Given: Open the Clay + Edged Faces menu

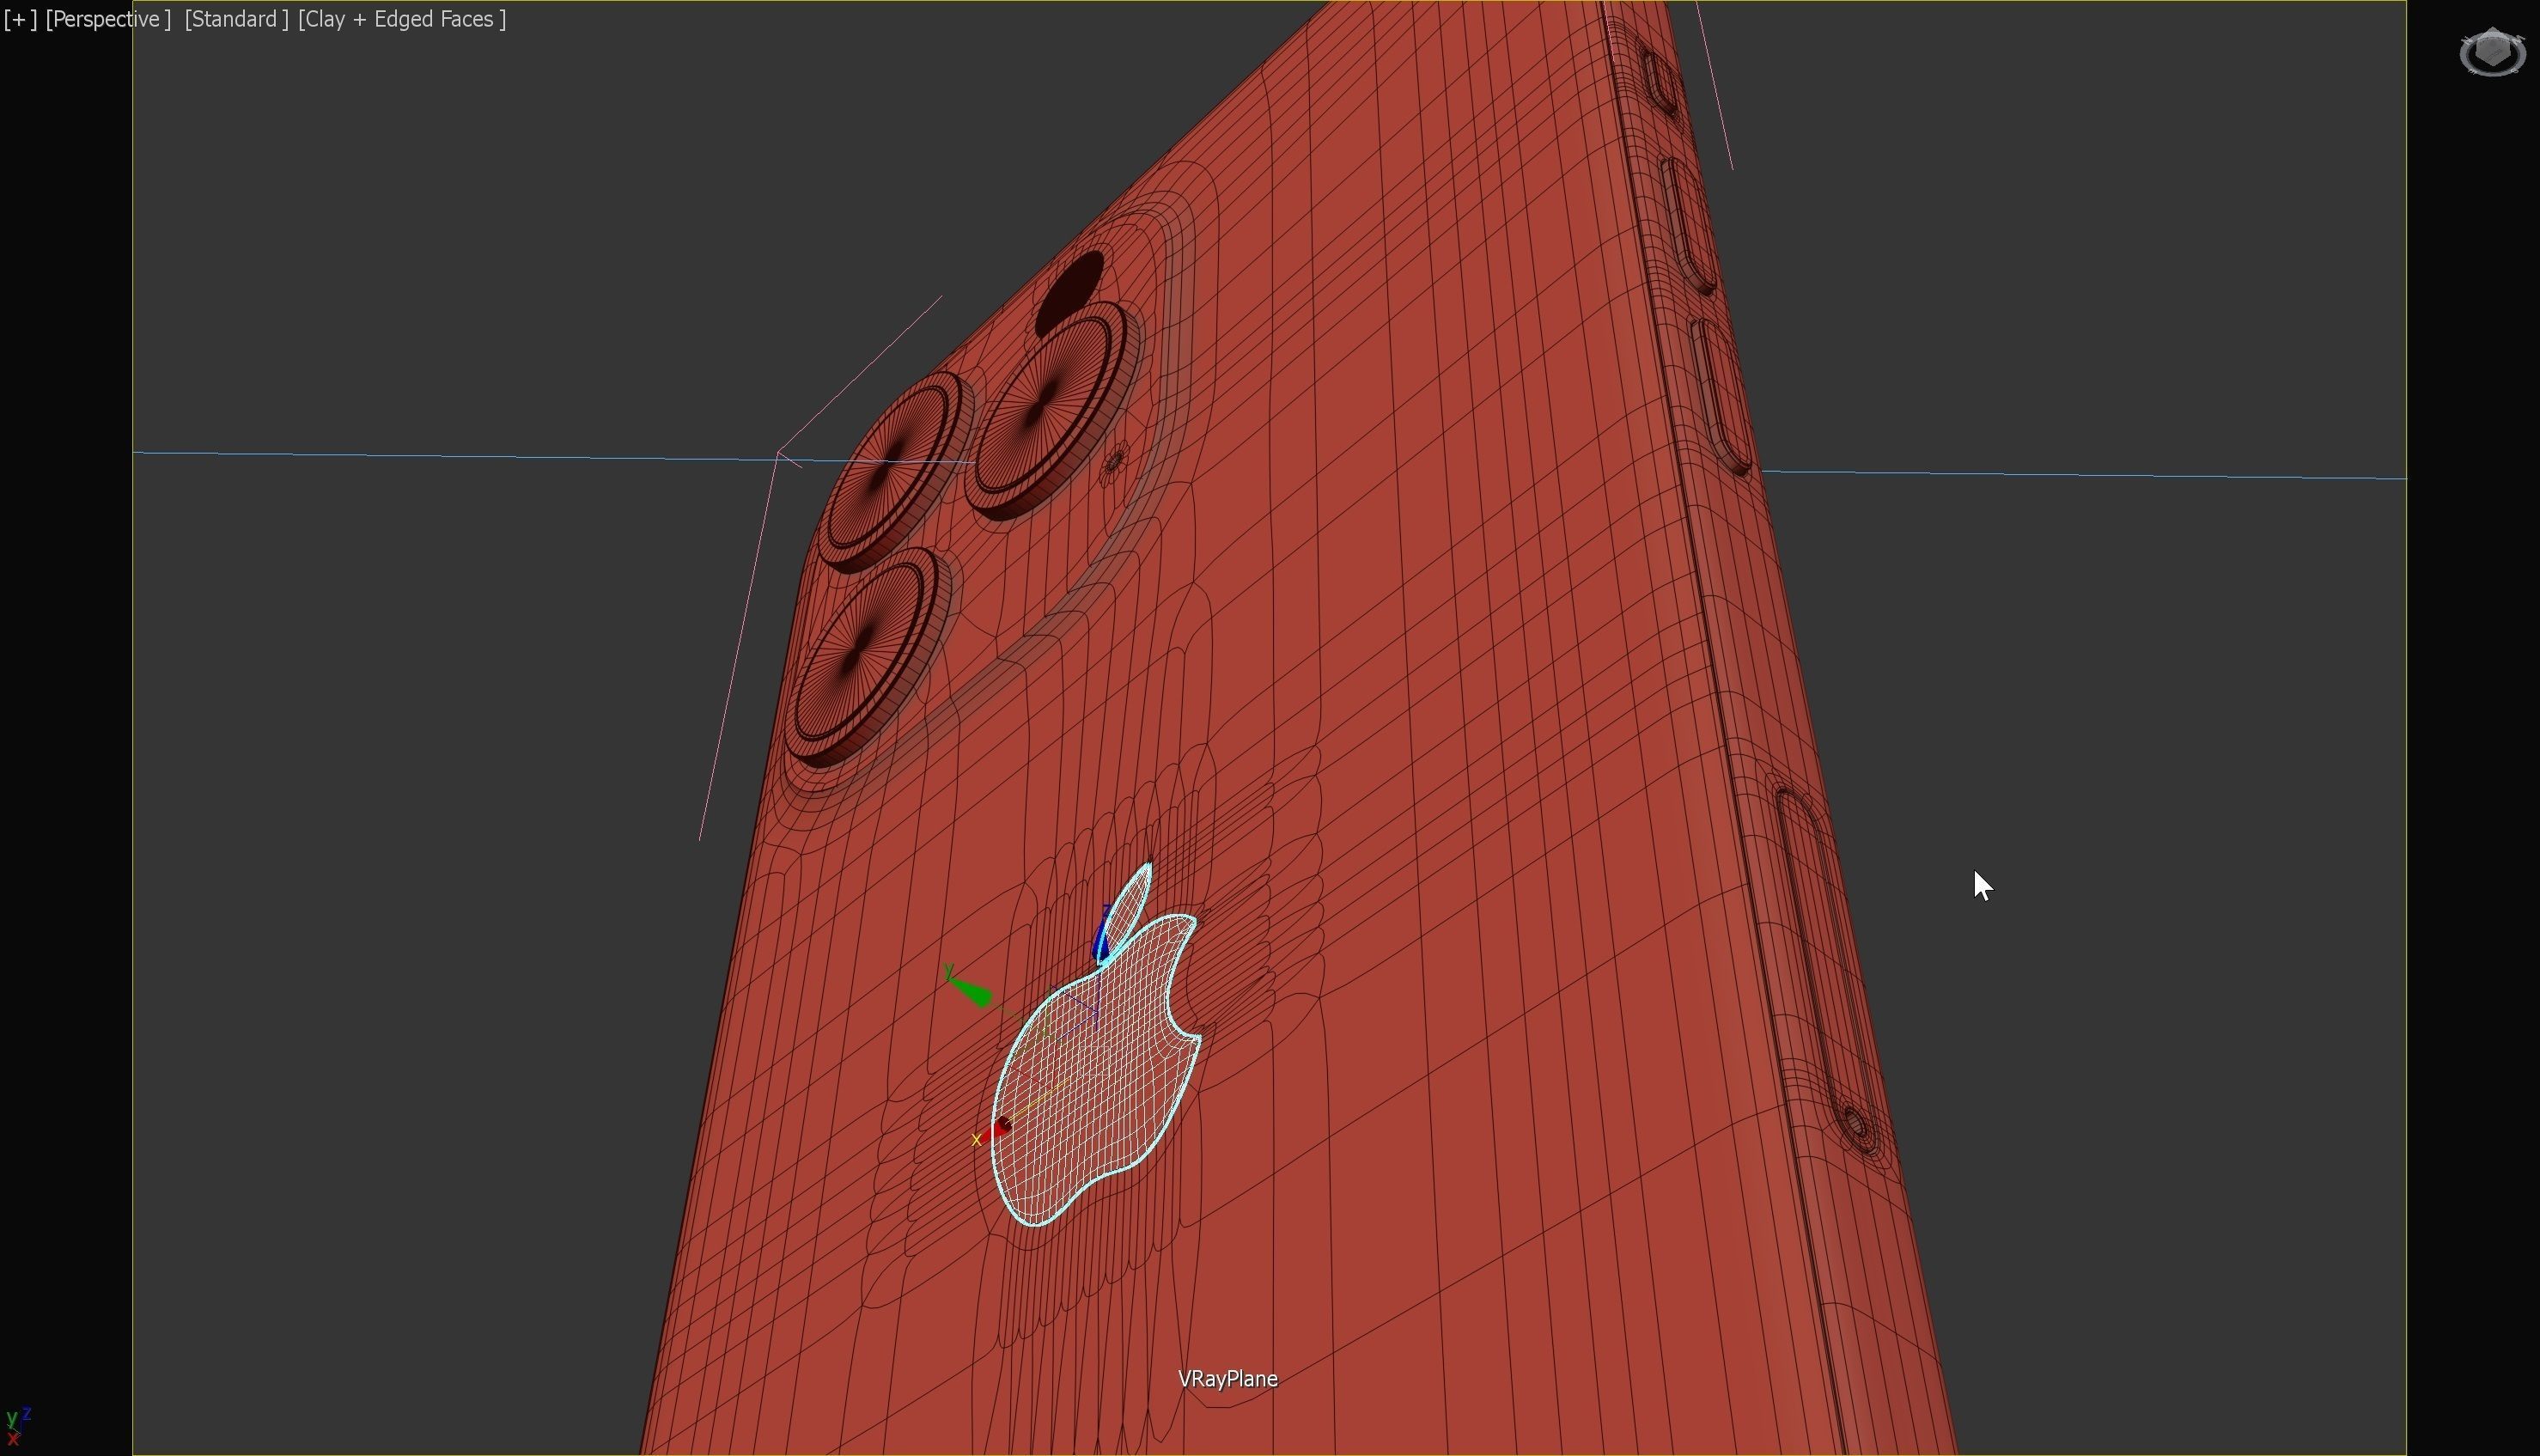Looking at the screenshot, I should (x=402, y=19).
